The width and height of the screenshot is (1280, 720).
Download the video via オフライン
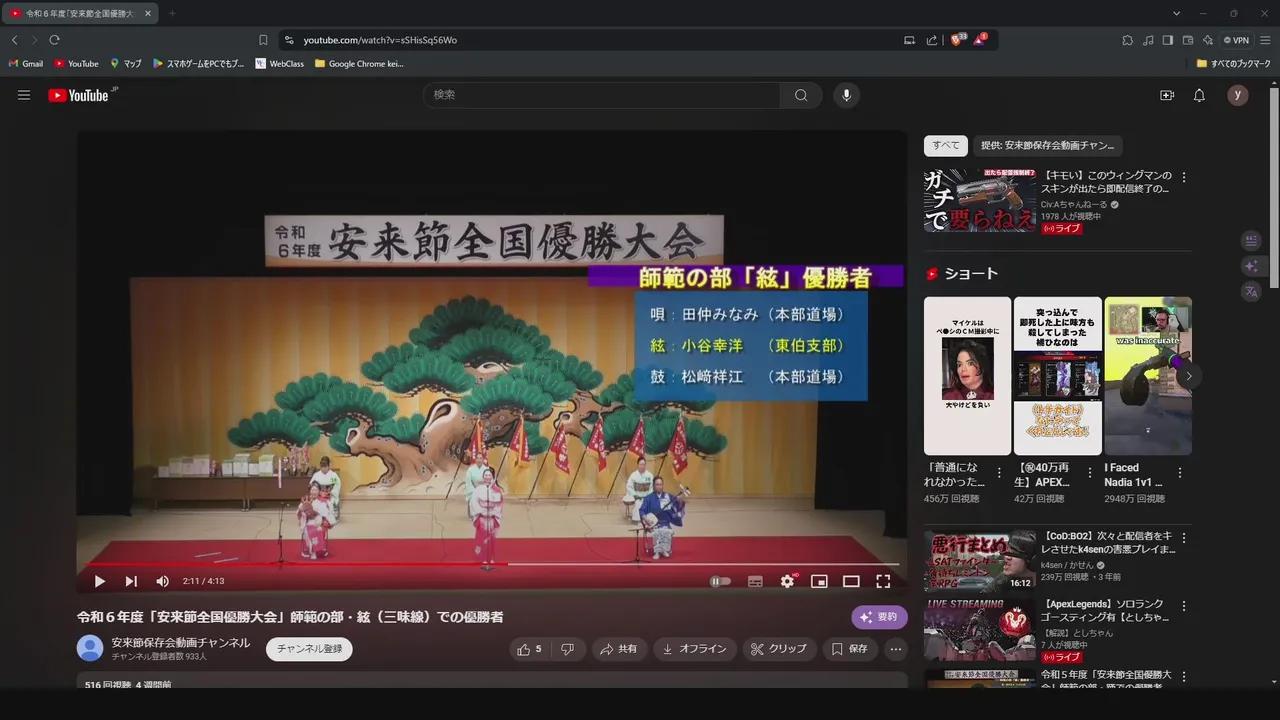695,649
